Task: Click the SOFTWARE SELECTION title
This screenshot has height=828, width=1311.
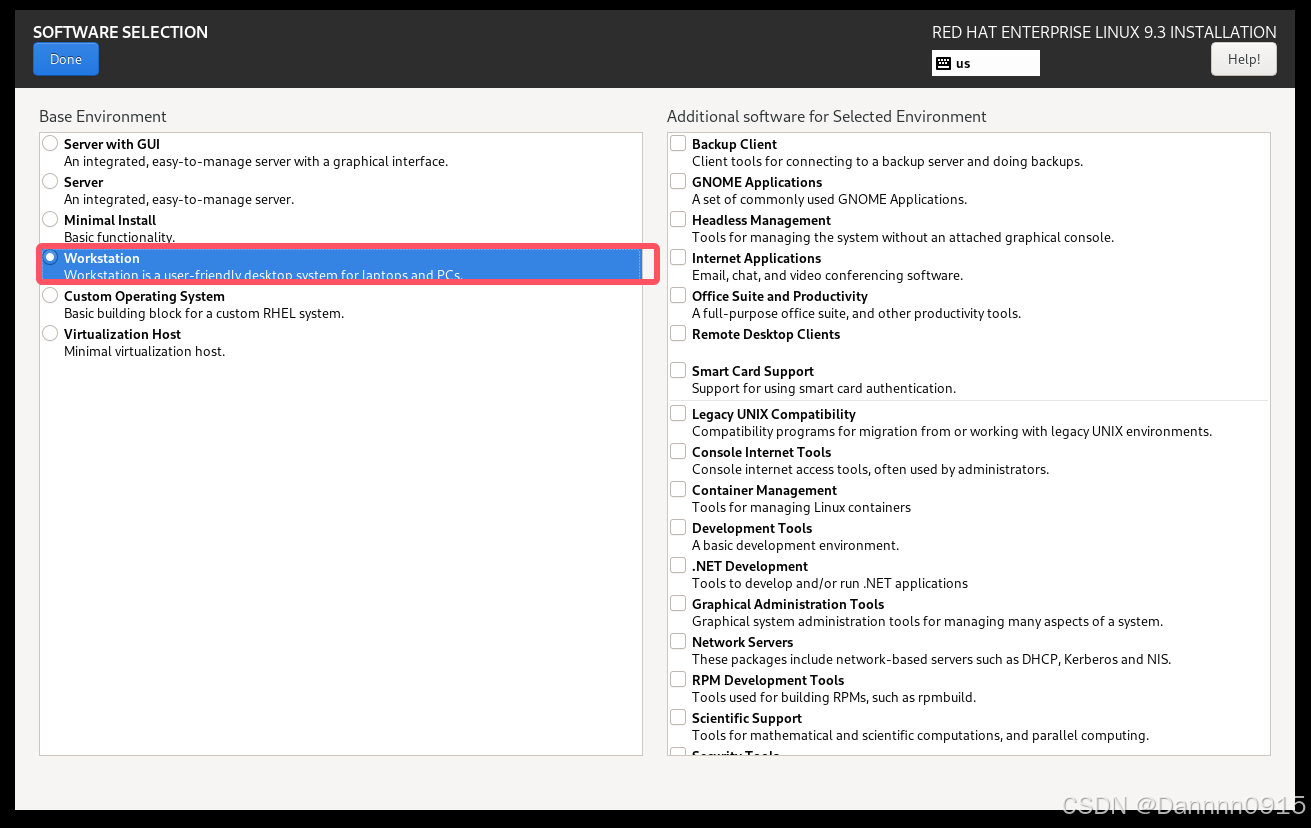Action: click(121, 32)
